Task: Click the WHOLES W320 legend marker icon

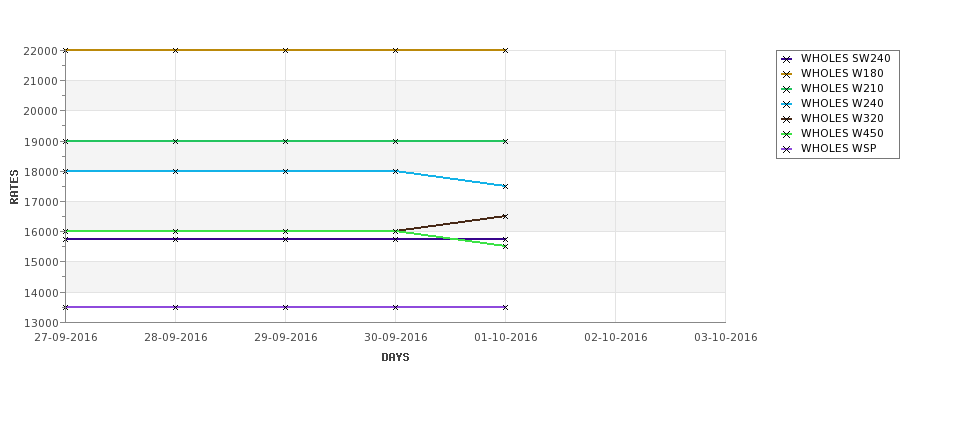Action: click(786, 119)
